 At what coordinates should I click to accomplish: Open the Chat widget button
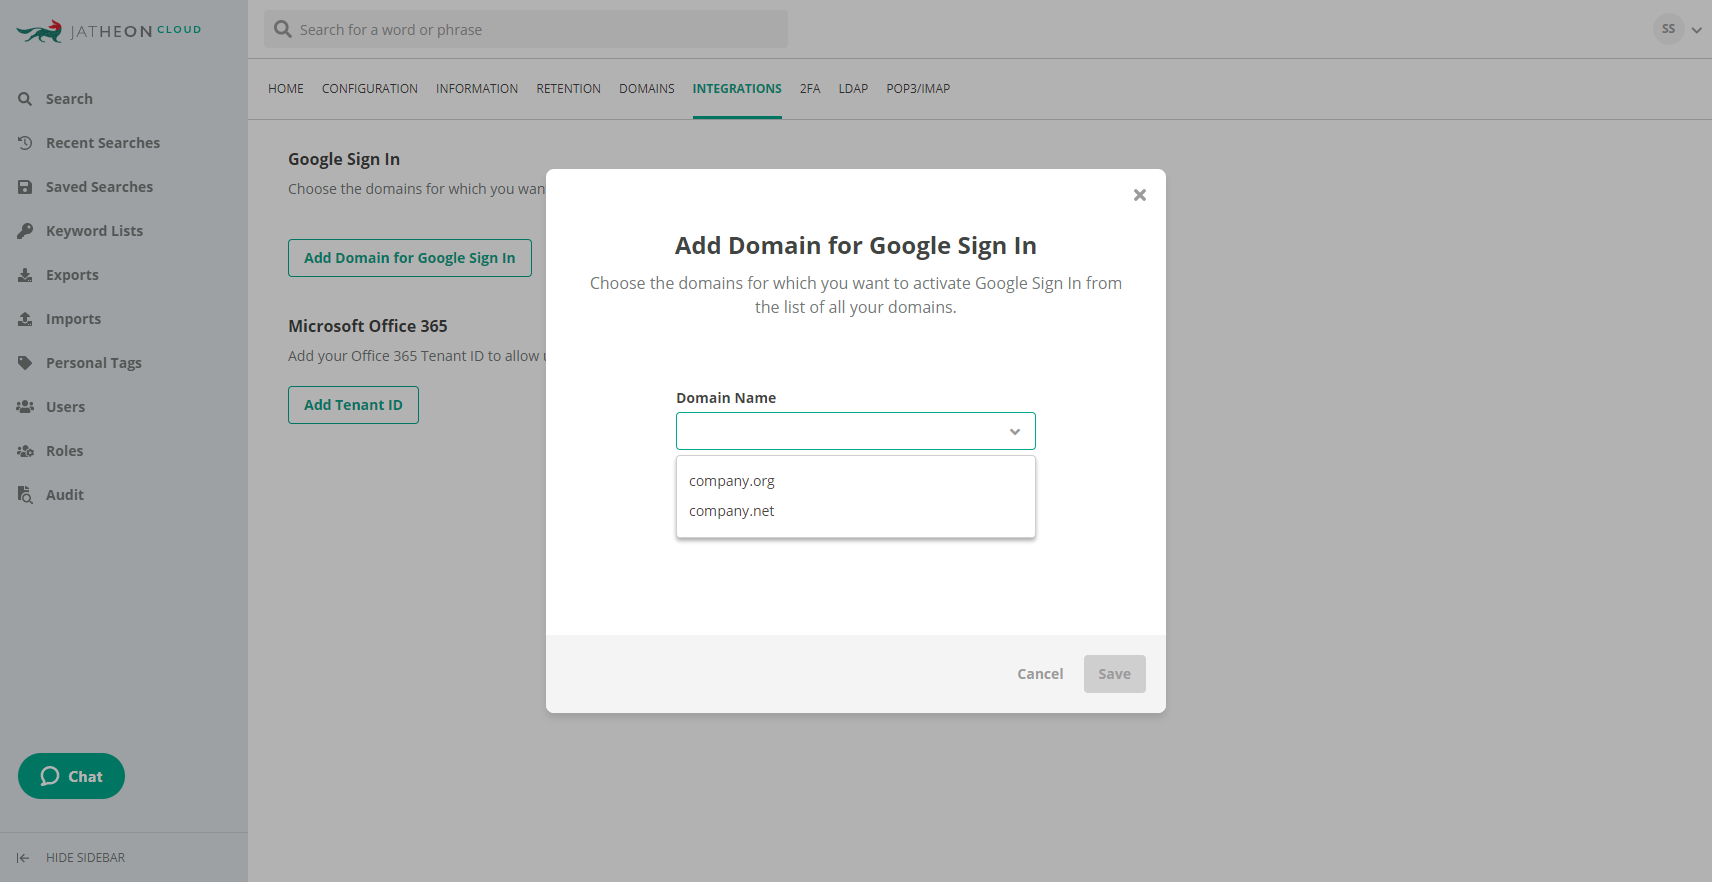pos(71,776)
